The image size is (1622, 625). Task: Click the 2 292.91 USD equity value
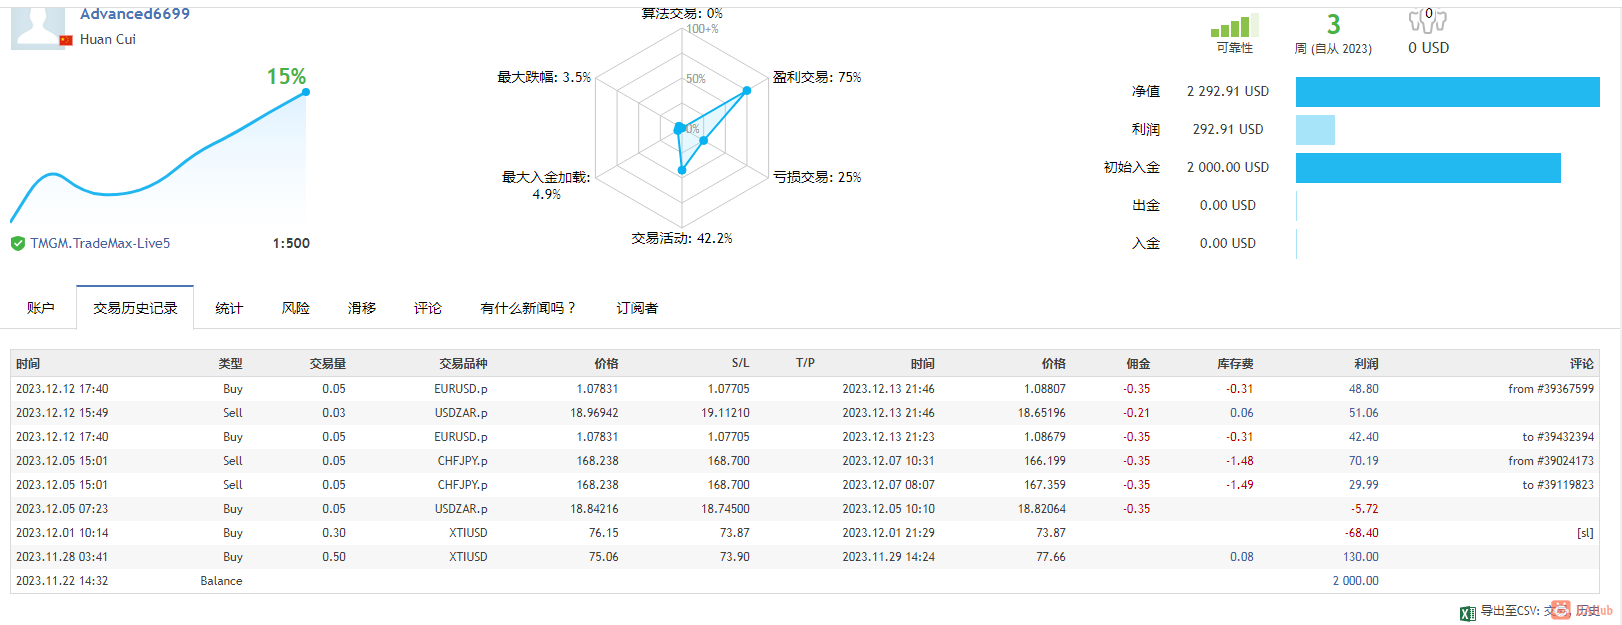tap(1228, 92)
